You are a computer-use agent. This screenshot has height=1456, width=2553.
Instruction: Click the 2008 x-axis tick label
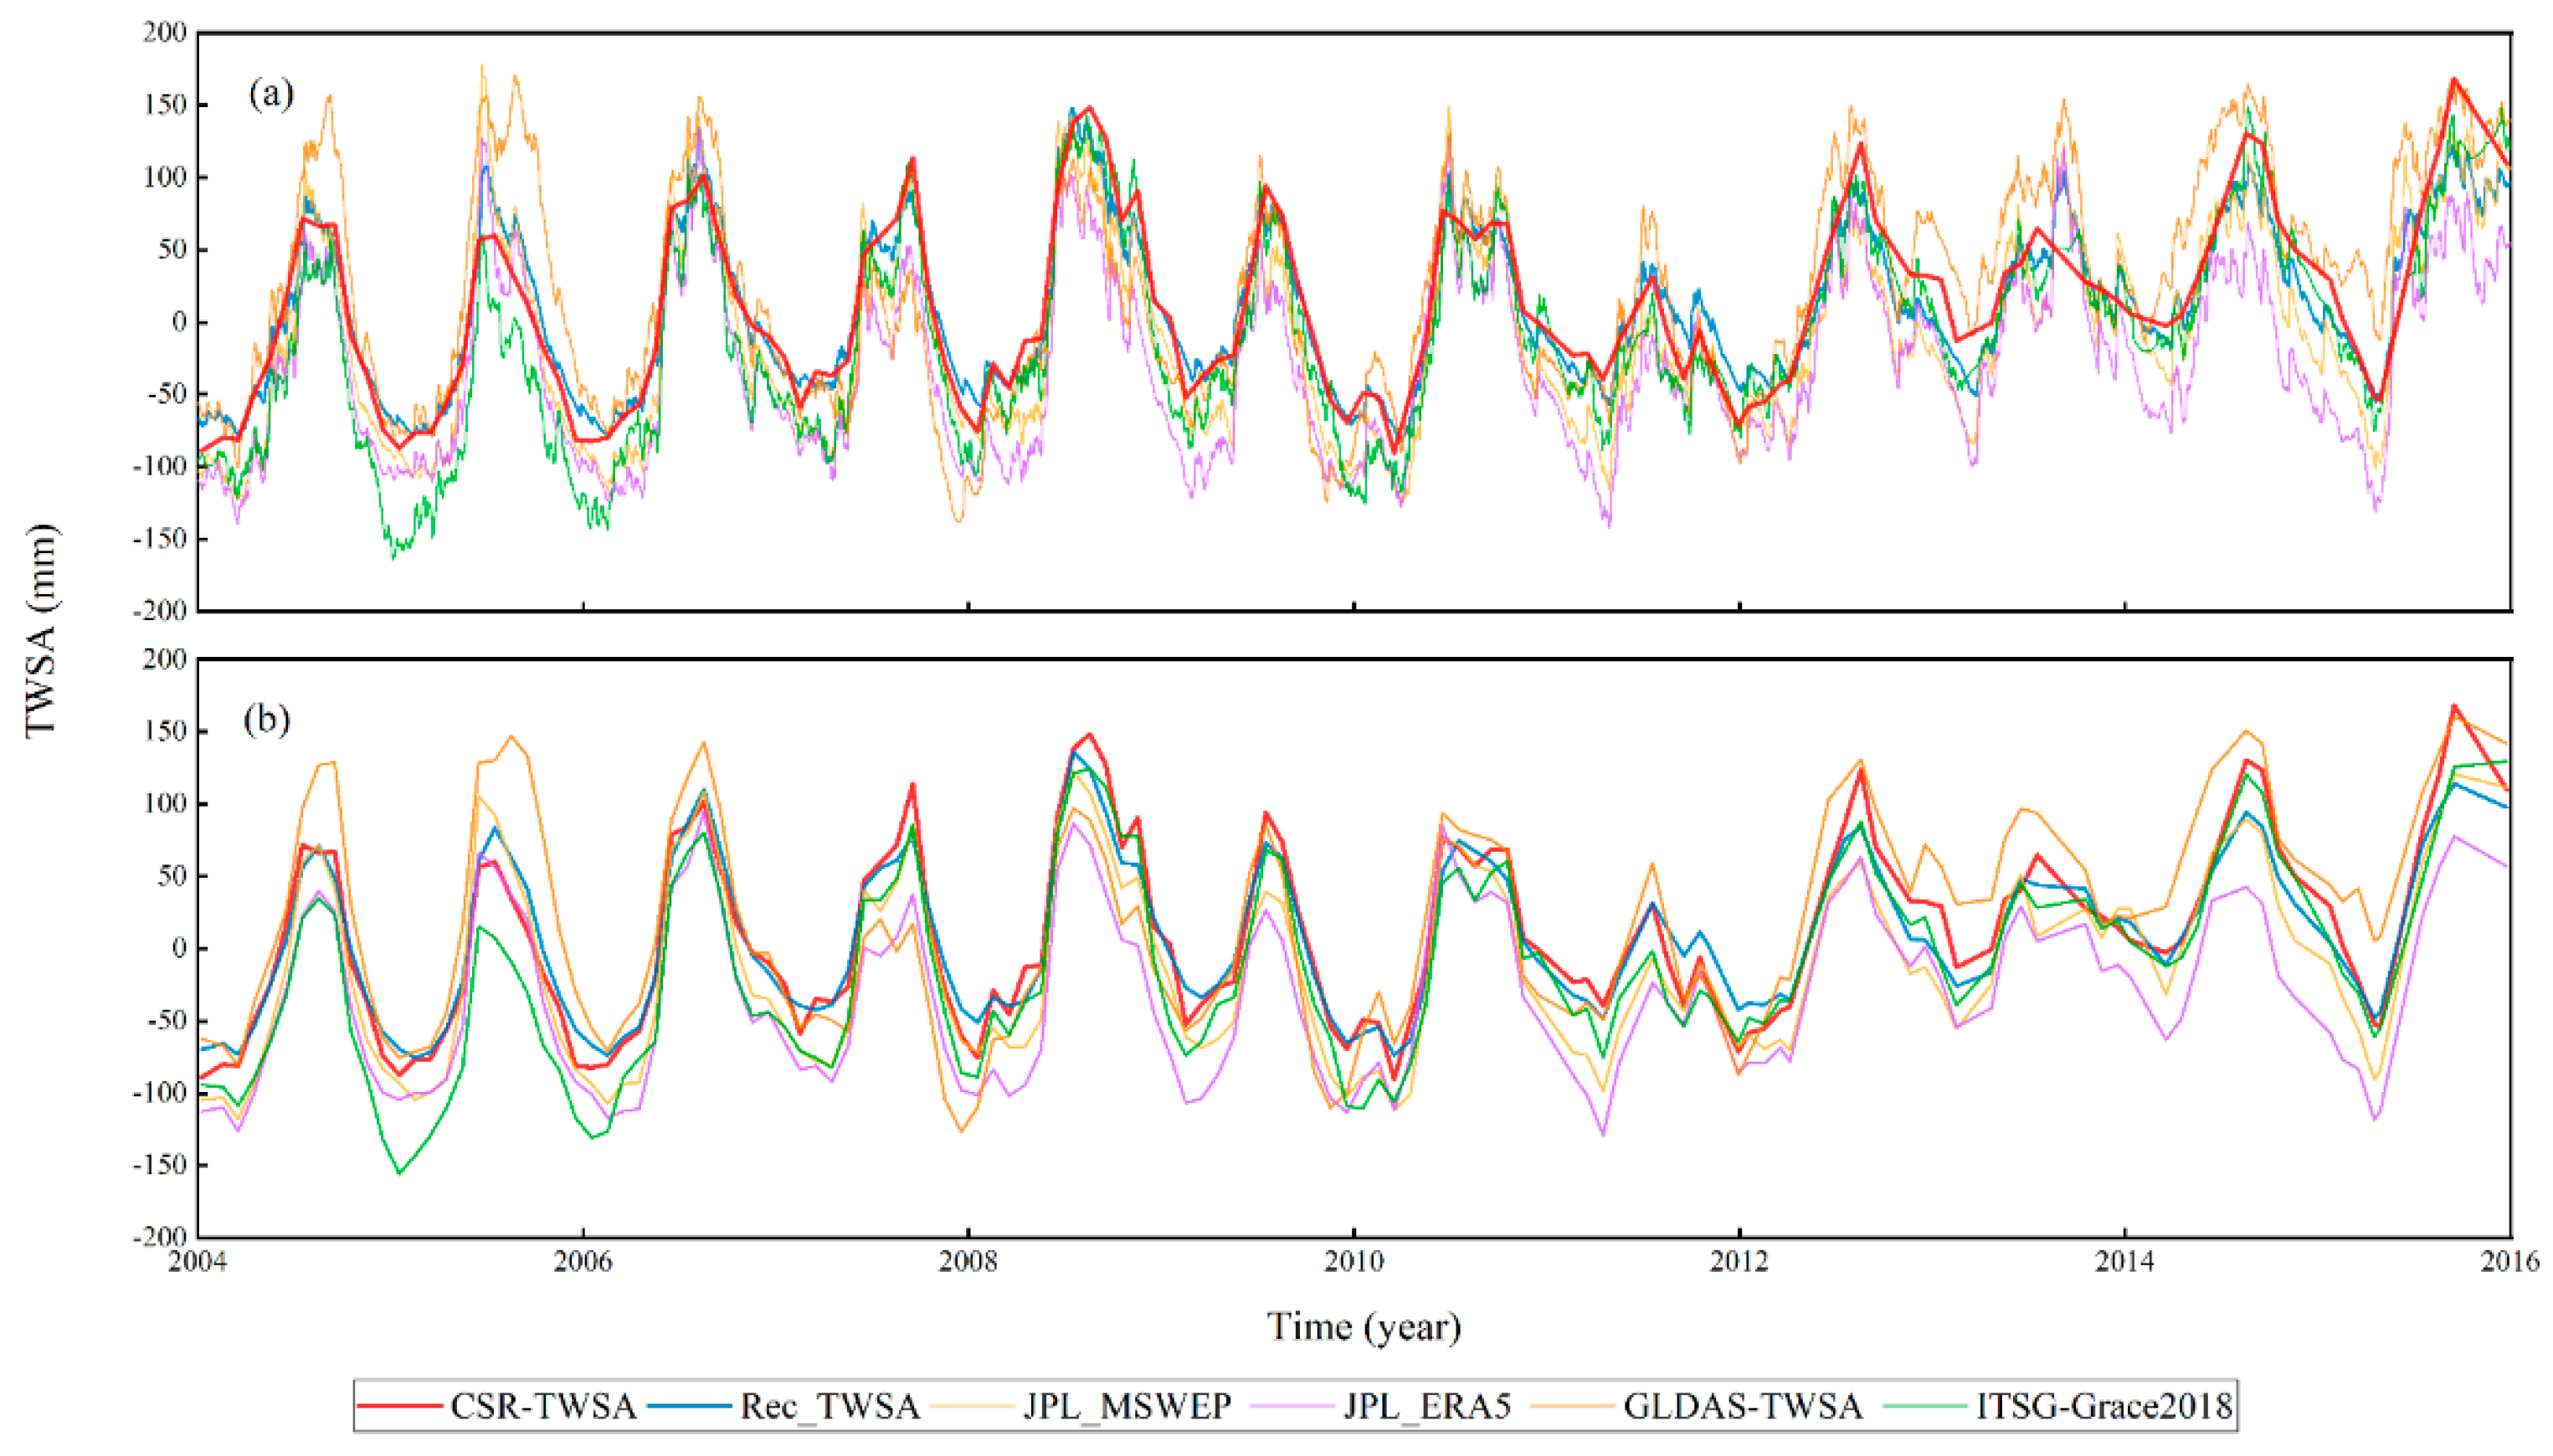point(968,1261)
